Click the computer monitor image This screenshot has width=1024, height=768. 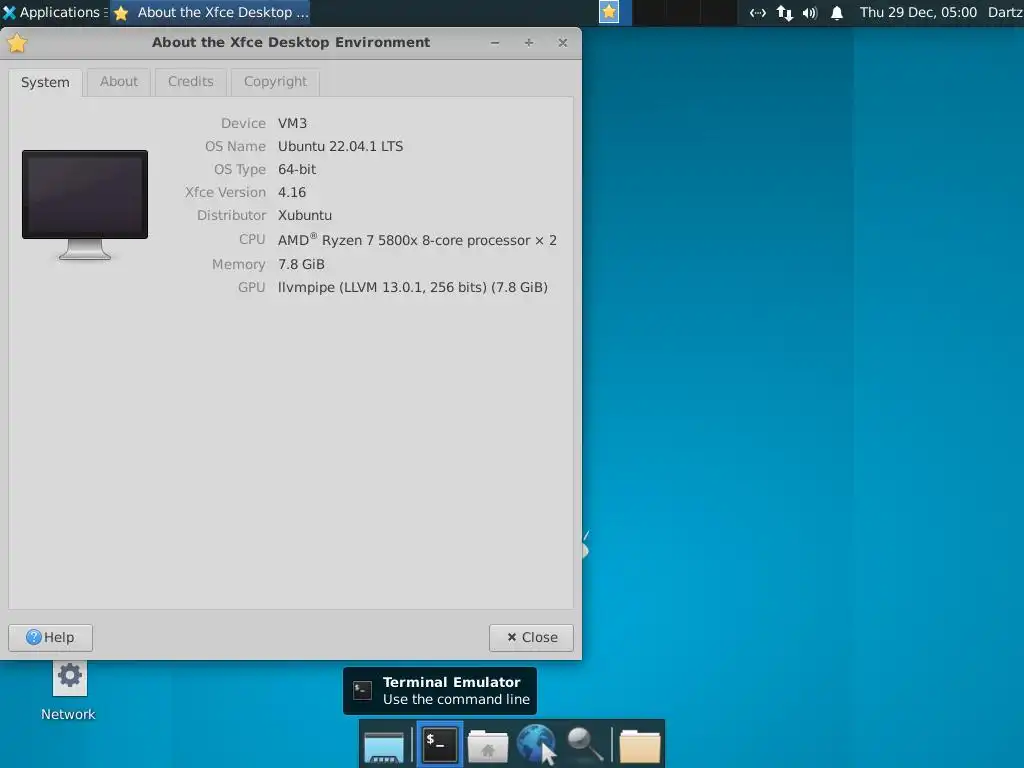coord(85,205)
